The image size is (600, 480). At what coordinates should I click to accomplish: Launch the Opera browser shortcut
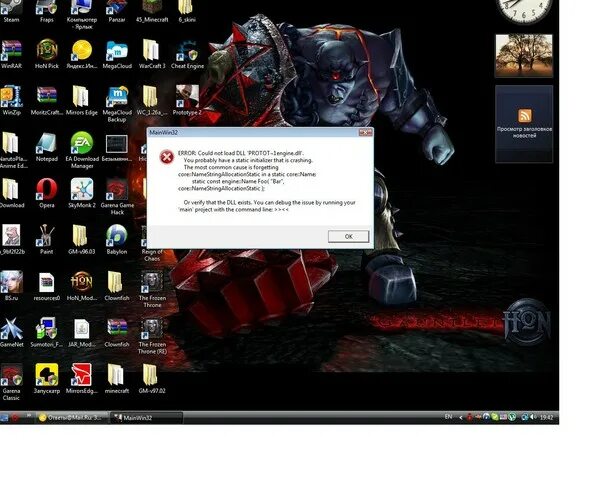tap(47, 194)
